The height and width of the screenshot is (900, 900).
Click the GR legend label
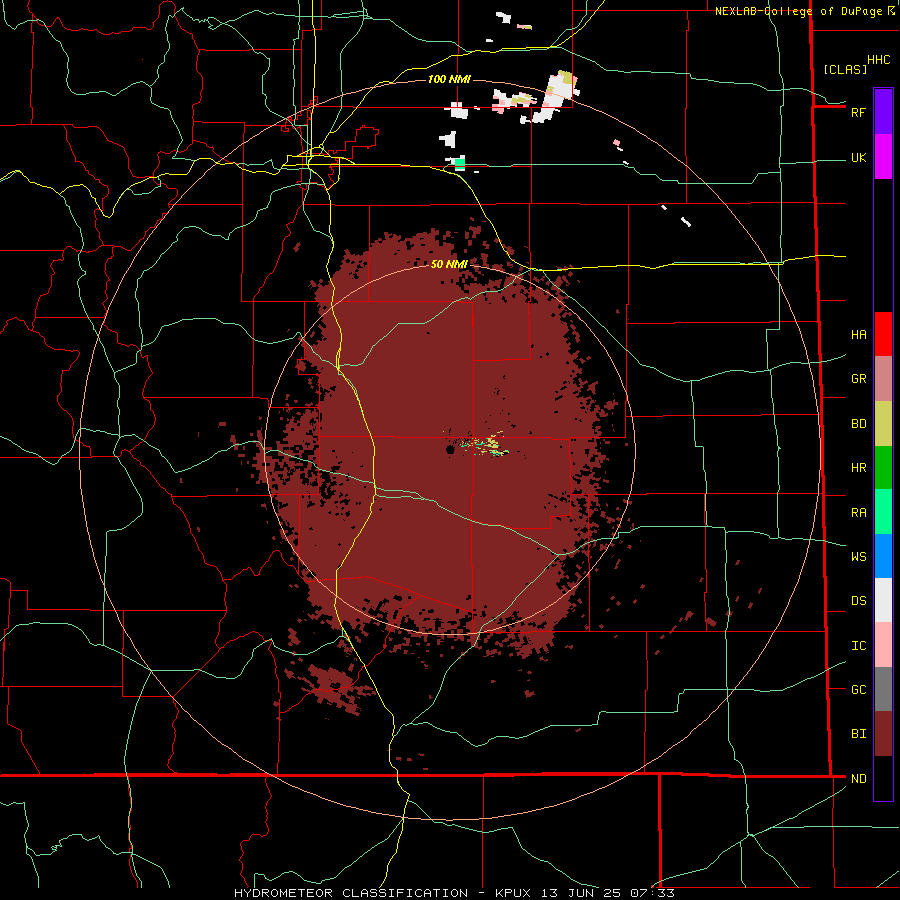[x=858, y=379]
